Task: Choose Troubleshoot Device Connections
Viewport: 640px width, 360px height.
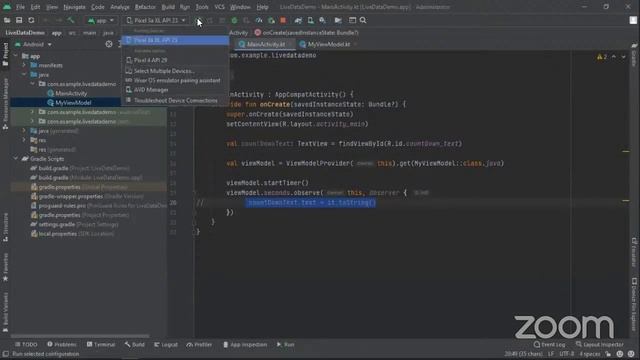Action: click(x=175, y=100)
